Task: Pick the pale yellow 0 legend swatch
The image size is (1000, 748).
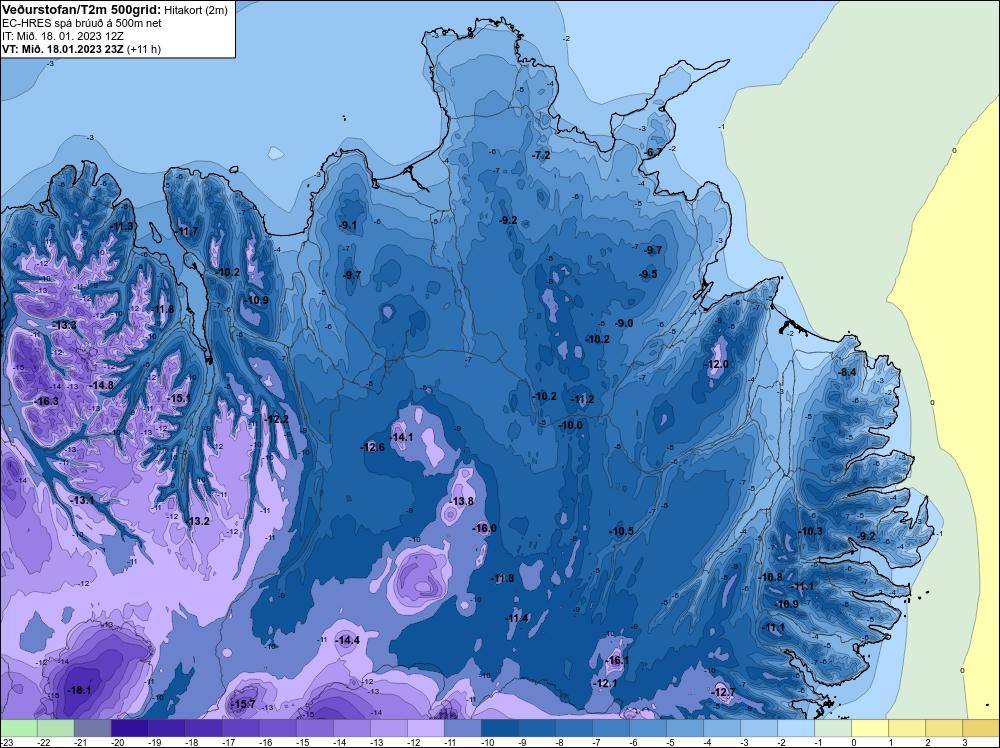Action: pyautogui.click(x=869, y=728)
